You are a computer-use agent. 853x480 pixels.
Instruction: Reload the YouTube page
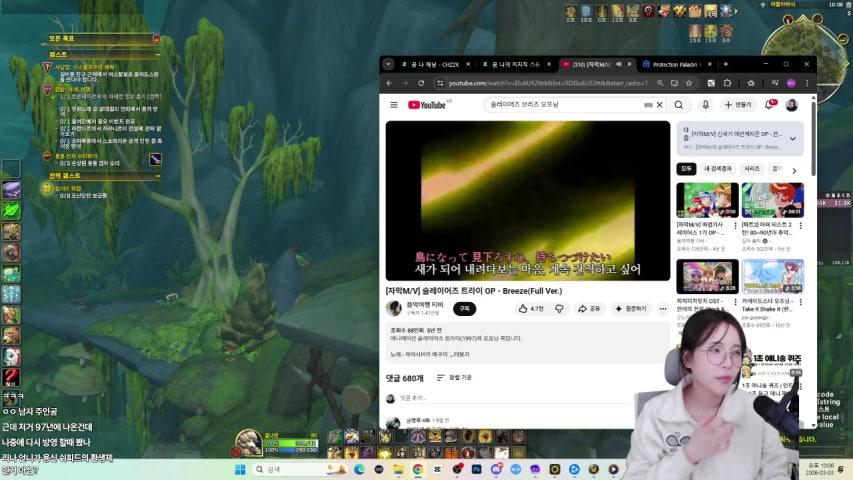point(421,83)
